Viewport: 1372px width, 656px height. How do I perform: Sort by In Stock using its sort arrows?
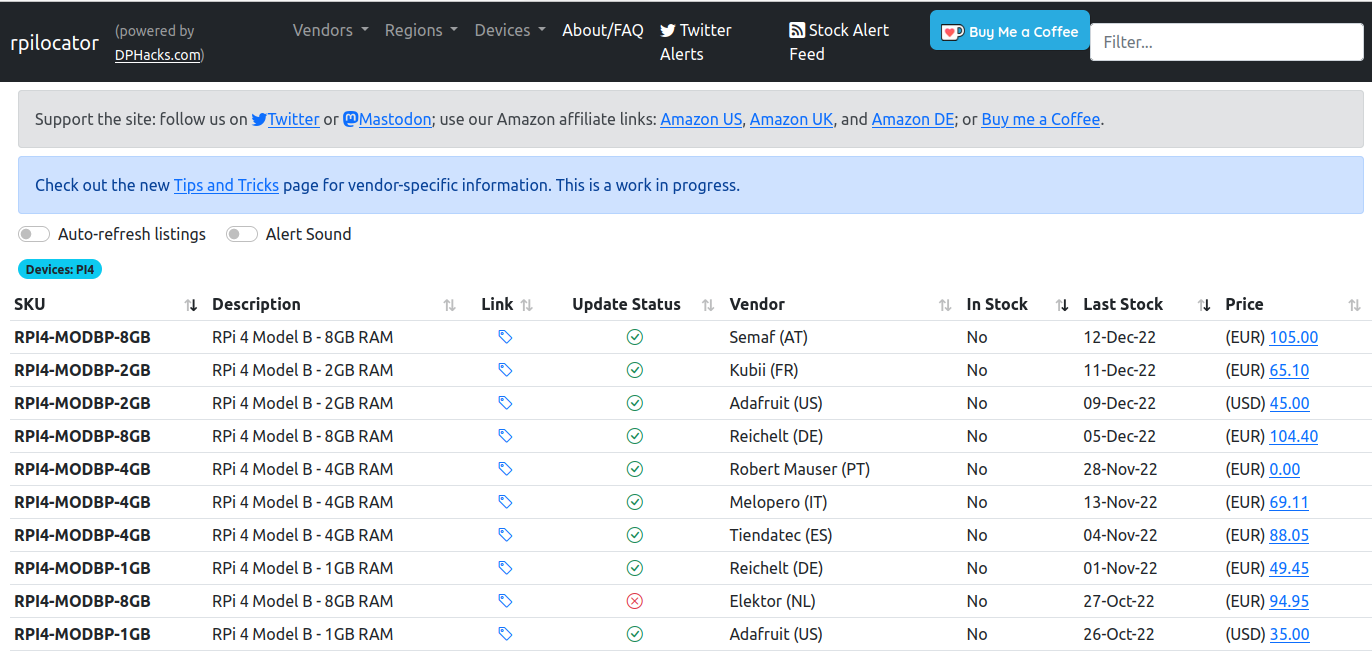pyautogui.click(x=1062, y=305)
